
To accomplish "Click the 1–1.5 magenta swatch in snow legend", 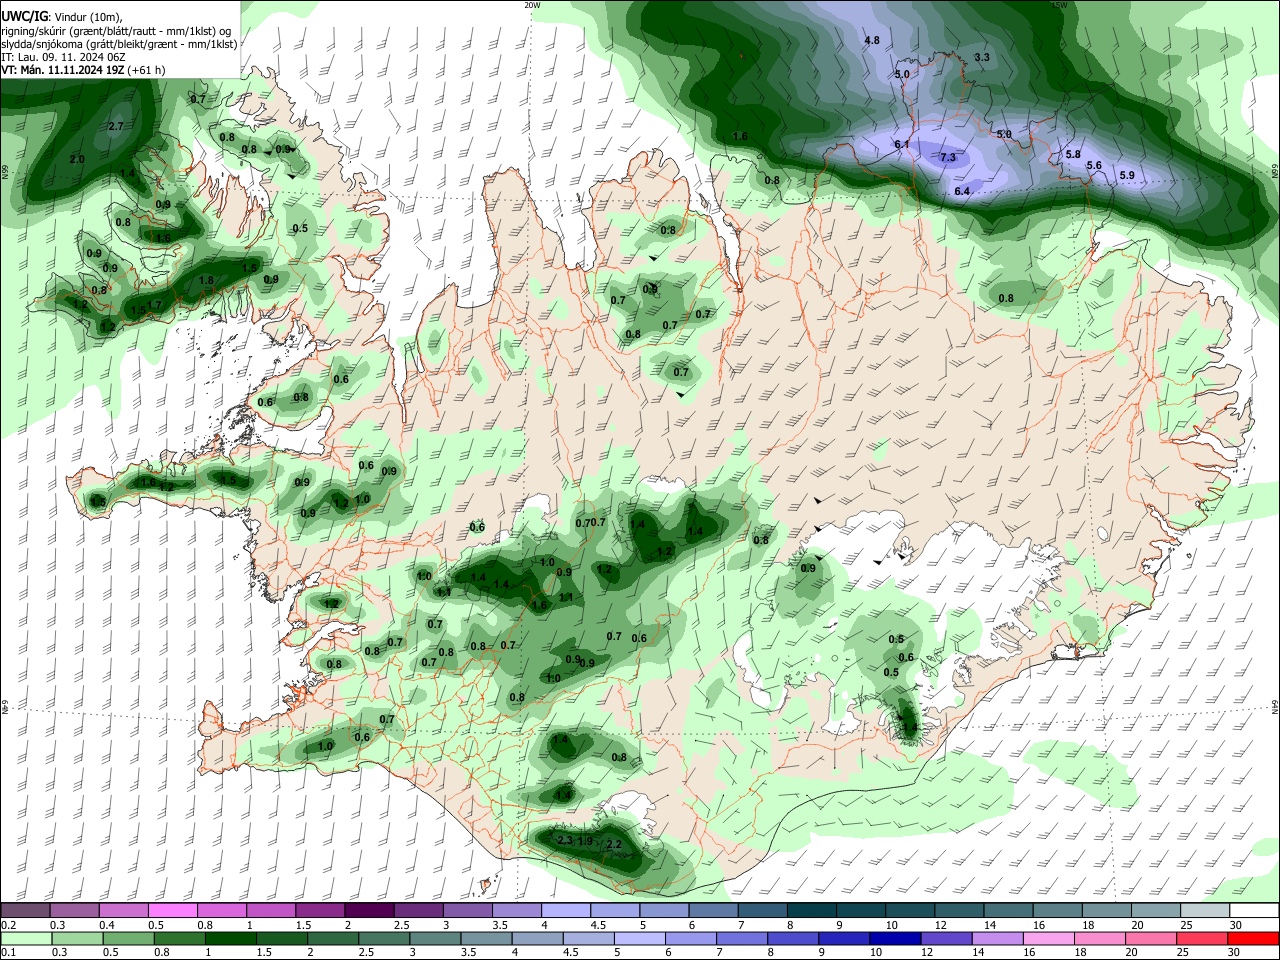I will point(271,911).
